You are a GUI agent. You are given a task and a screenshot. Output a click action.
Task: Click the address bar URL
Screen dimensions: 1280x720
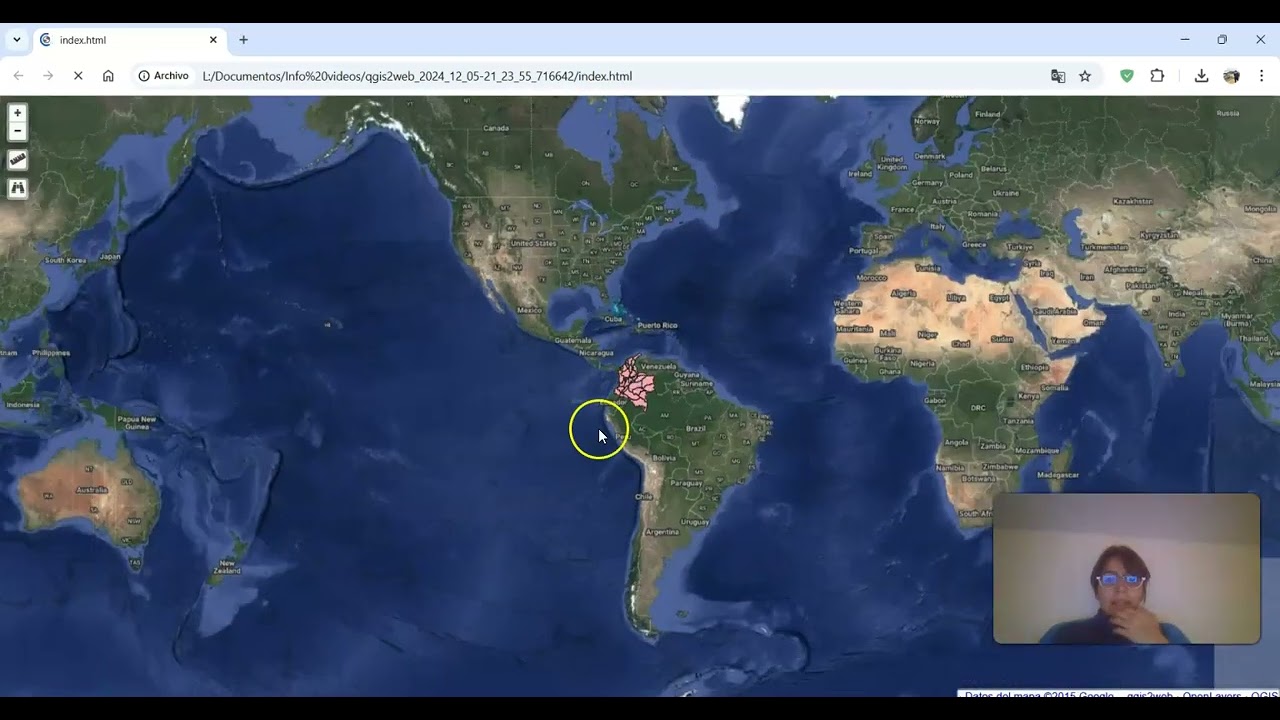point(417,76)
